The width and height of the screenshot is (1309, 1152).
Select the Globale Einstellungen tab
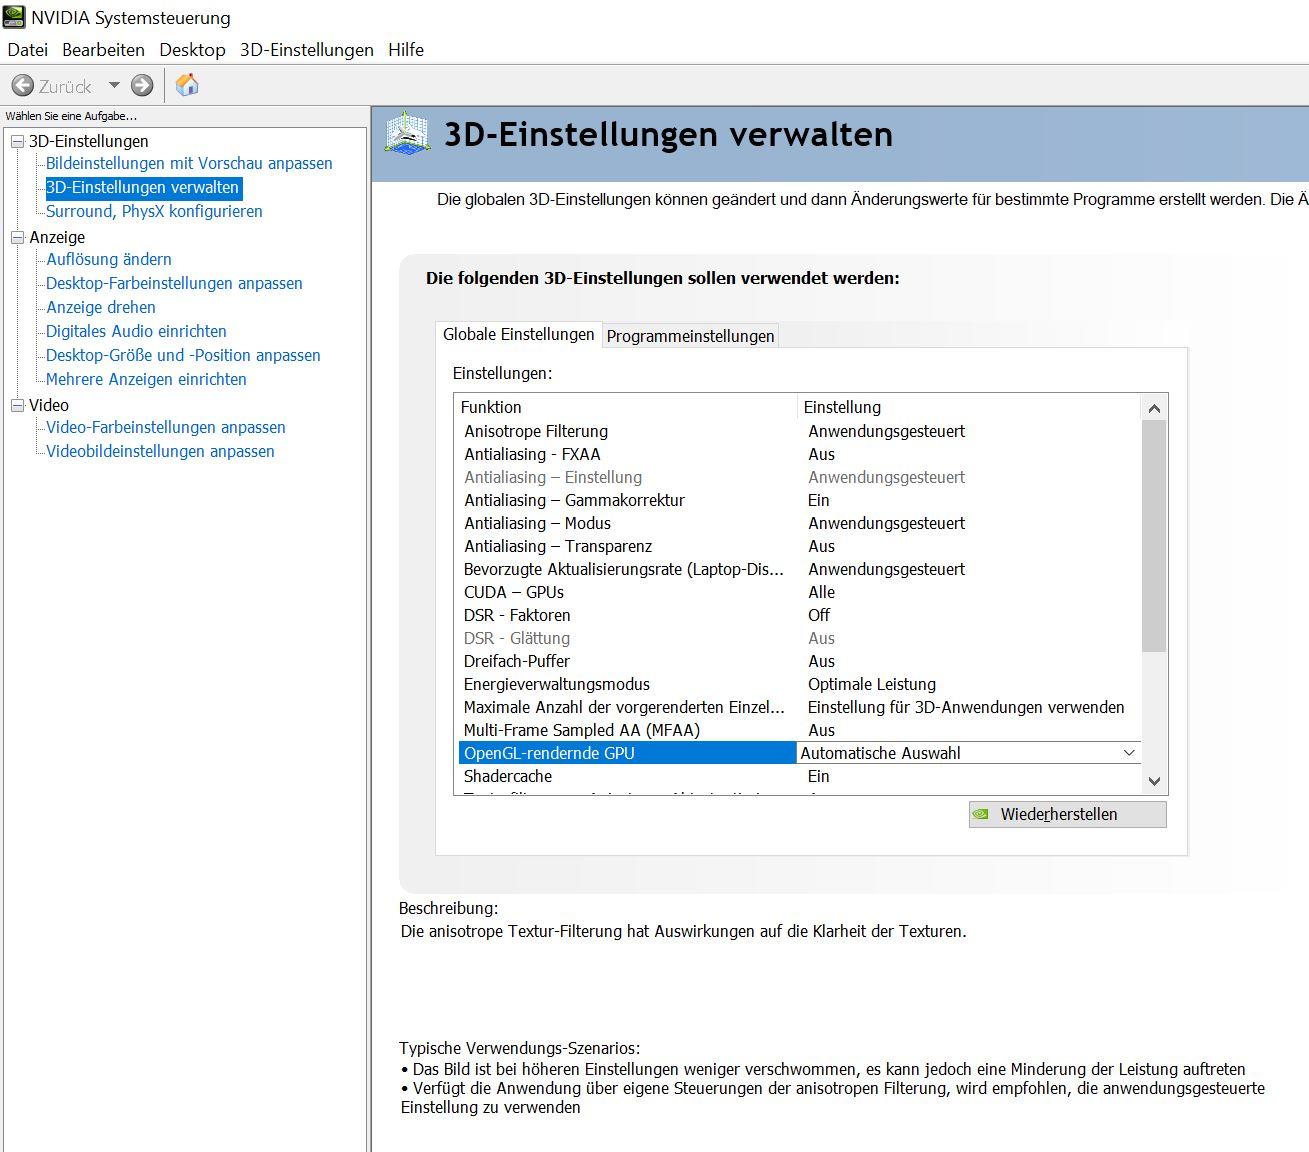(x=518, y=335)
